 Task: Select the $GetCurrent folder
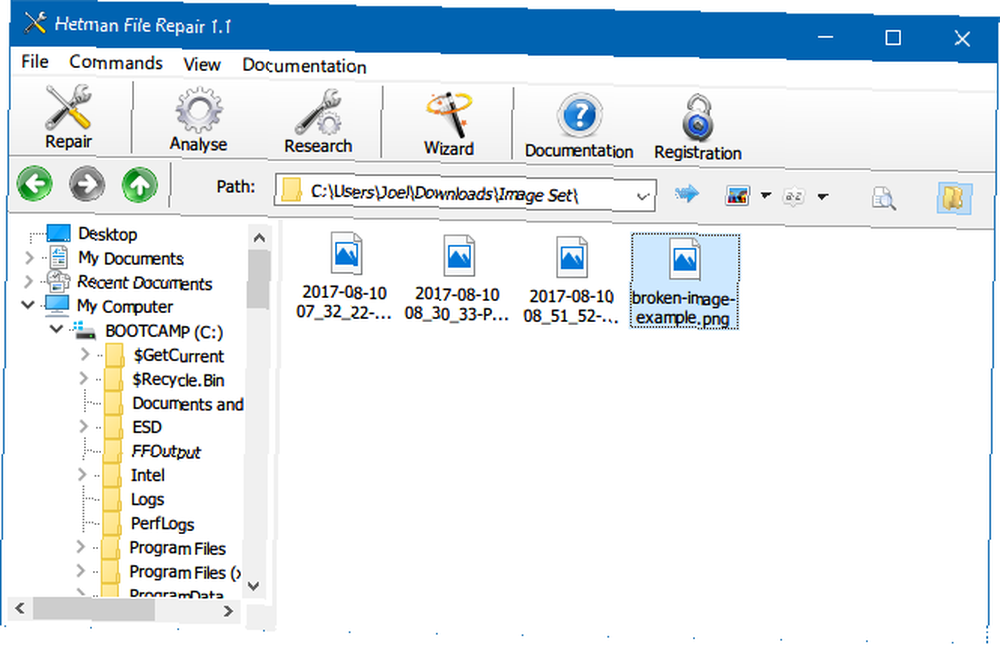coord(179,356)
